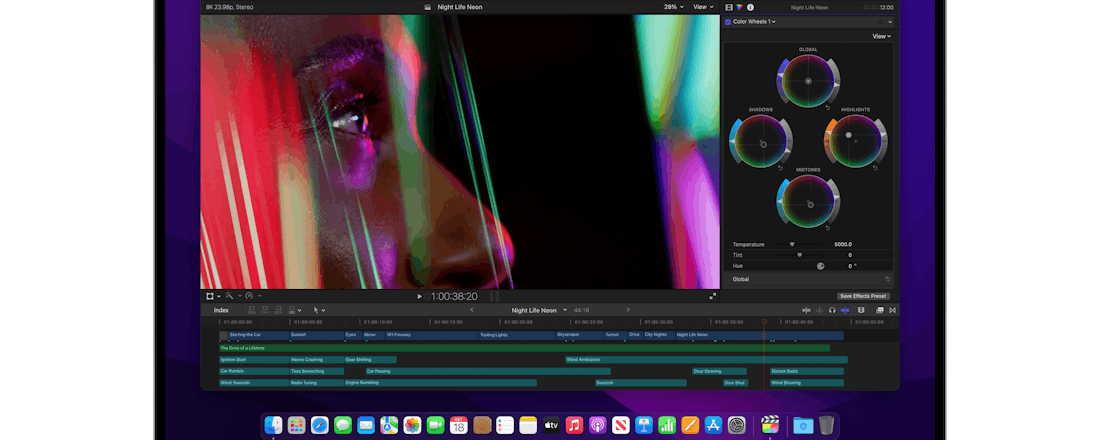Open the Night Life Neon timeline project menu
This screenshot has width=1100, height=440.
539,310
